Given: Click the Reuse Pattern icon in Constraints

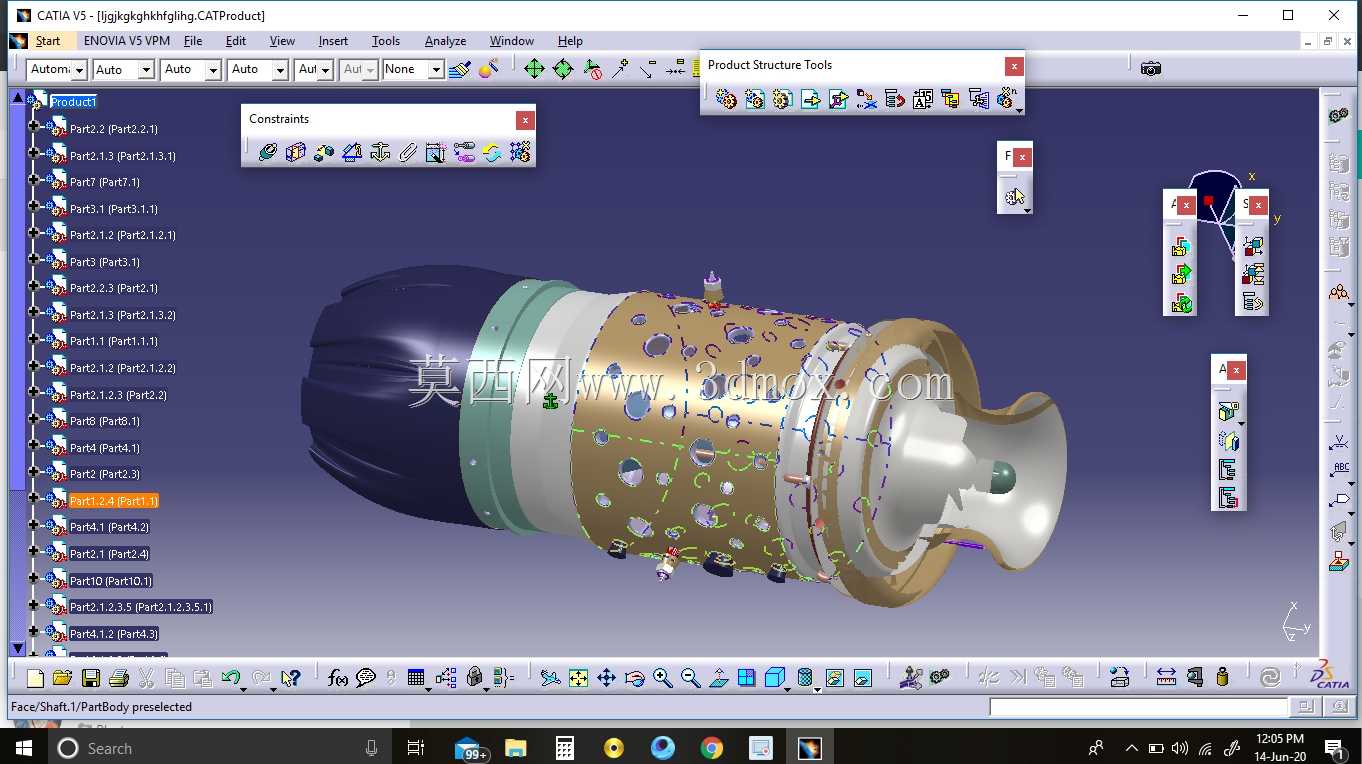Looking at the screenshot, I should (x=519, y=152).
